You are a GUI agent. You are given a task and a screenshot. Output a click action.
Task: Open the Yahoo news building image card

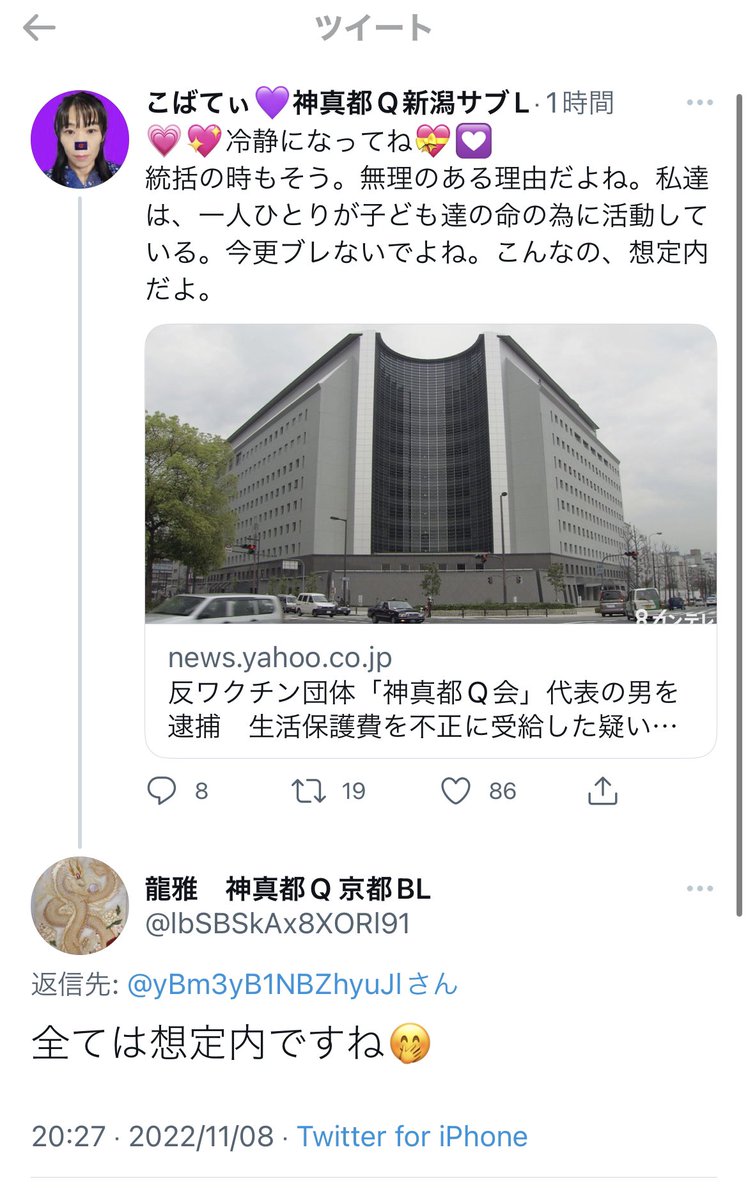click(x=431, y=473)
